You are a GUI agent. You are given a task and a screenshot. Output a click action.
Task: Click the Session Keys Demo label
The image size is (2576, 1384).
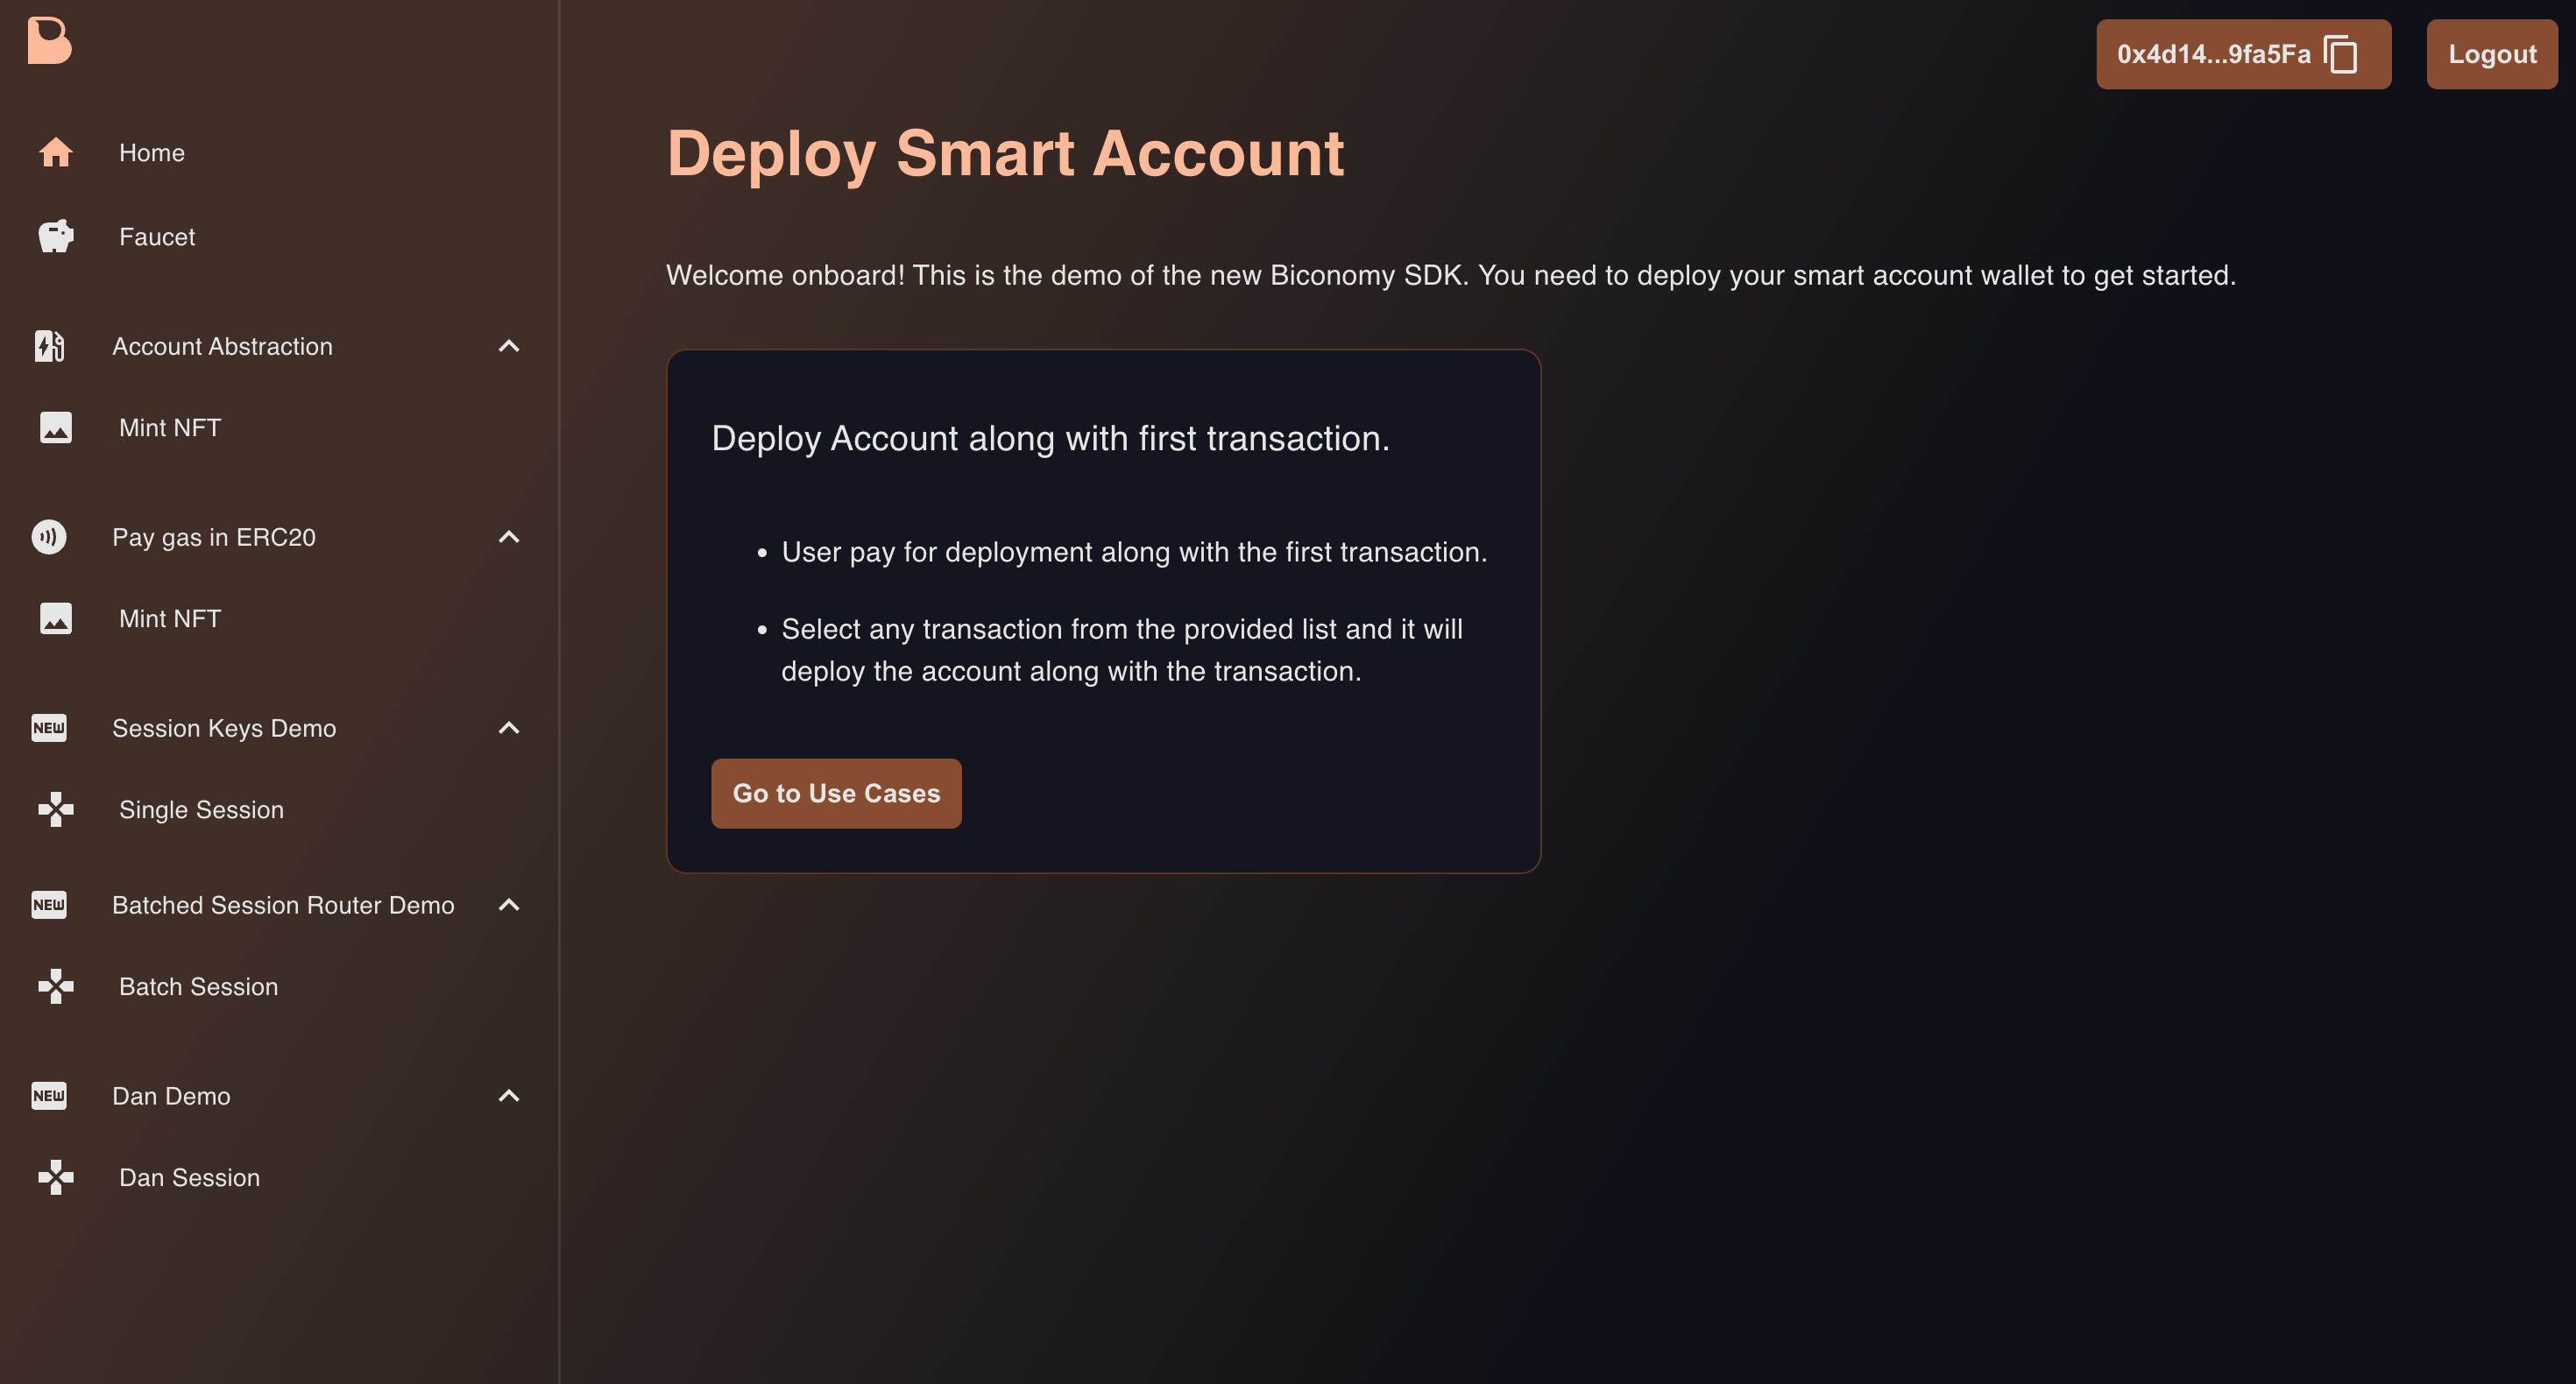224,728
